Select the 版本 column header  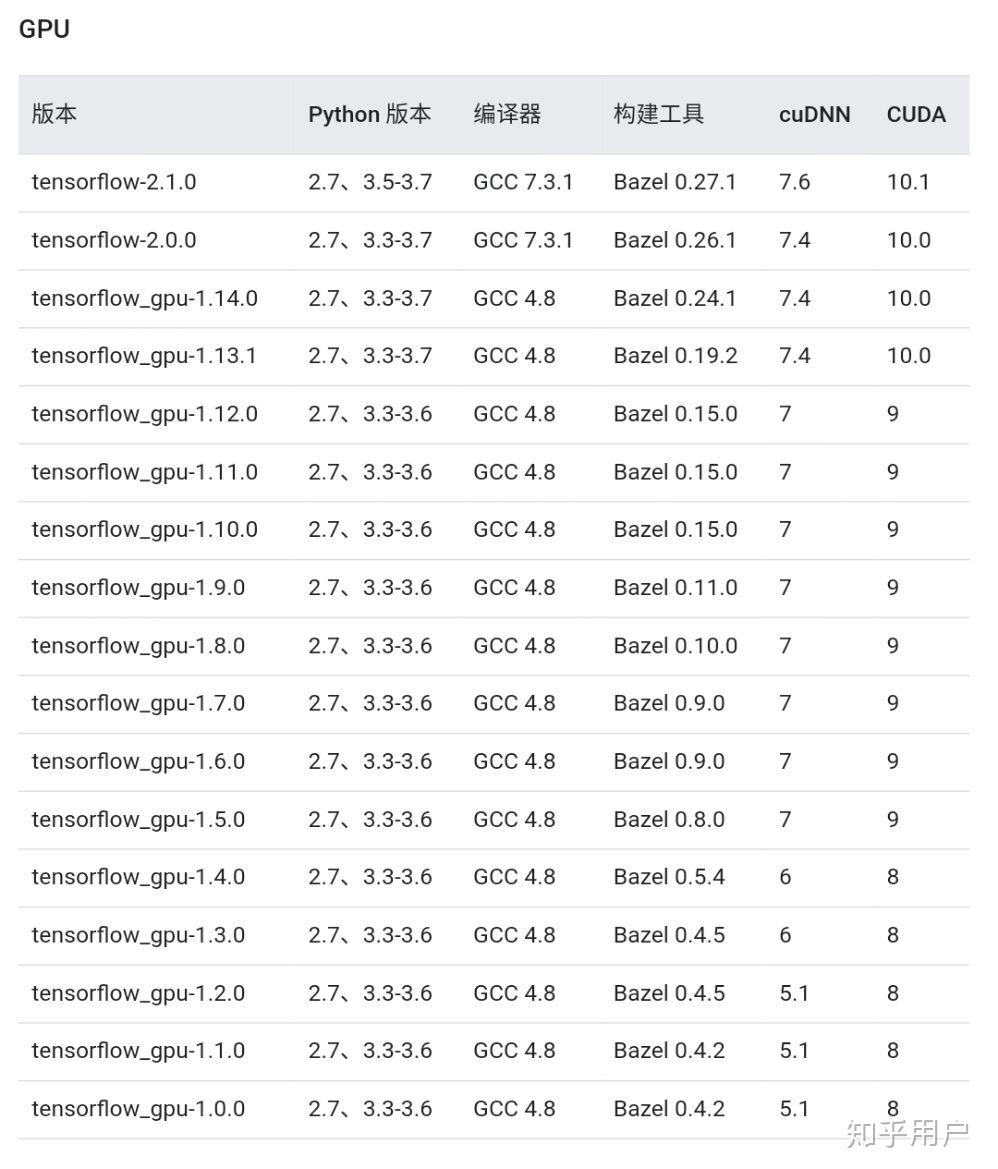point(54,115)
